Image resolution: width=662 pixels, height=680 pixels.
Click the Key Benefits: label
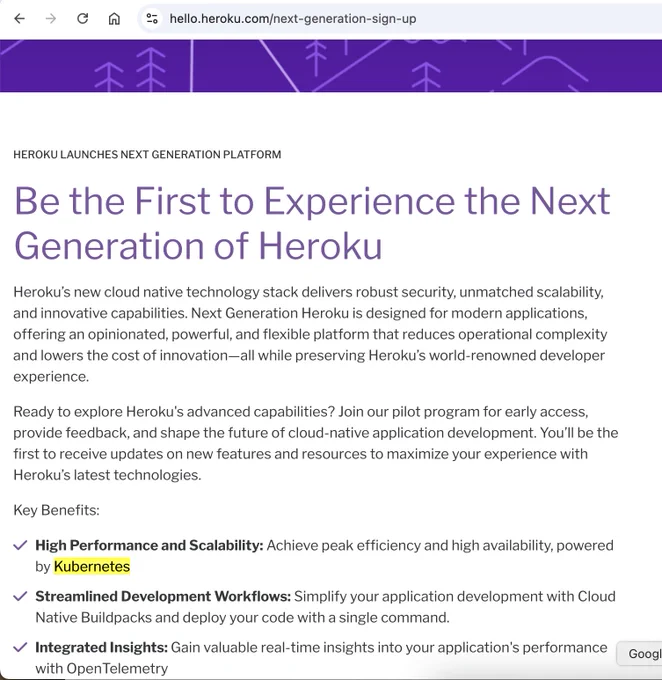coord(56,510)
